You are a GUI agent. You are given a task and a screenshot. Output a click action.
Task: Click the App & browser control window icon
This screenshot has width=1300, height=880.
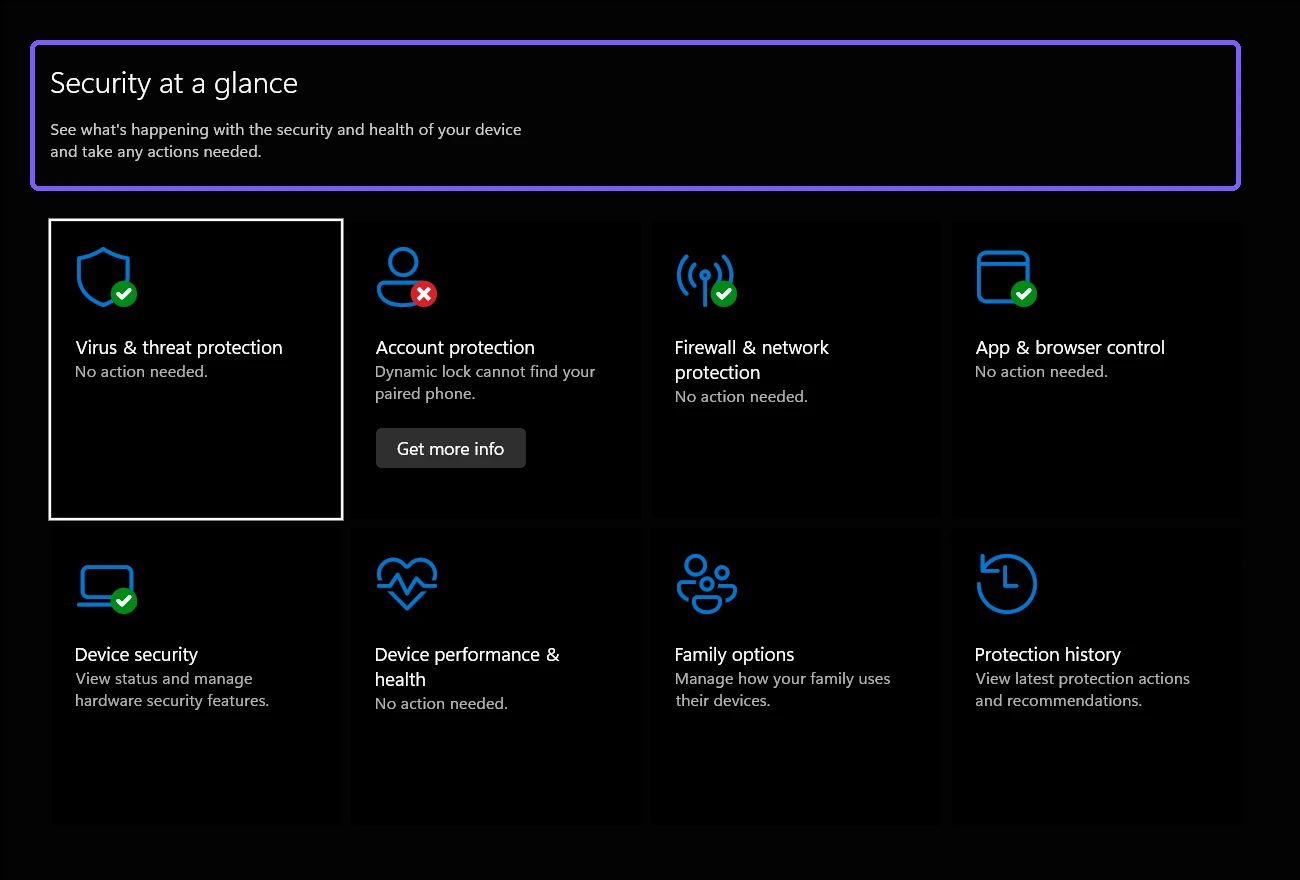pyautogui.click(x=1006, y=278)
